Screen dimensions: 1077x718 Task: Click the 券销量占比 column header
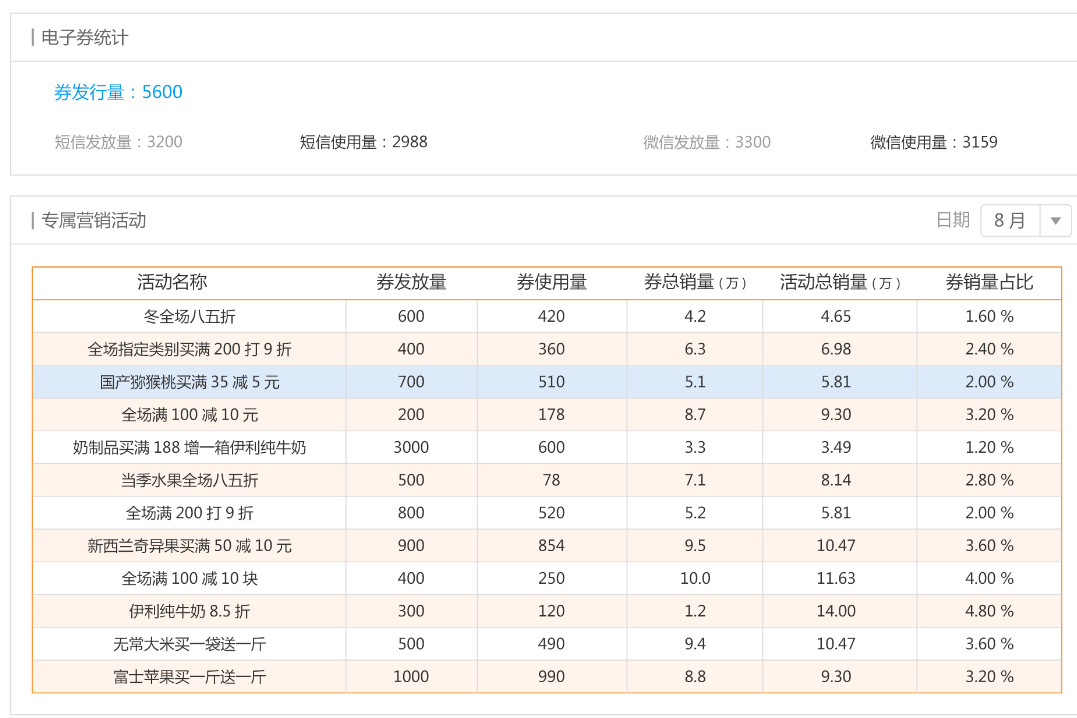click(x=989, y=282)
